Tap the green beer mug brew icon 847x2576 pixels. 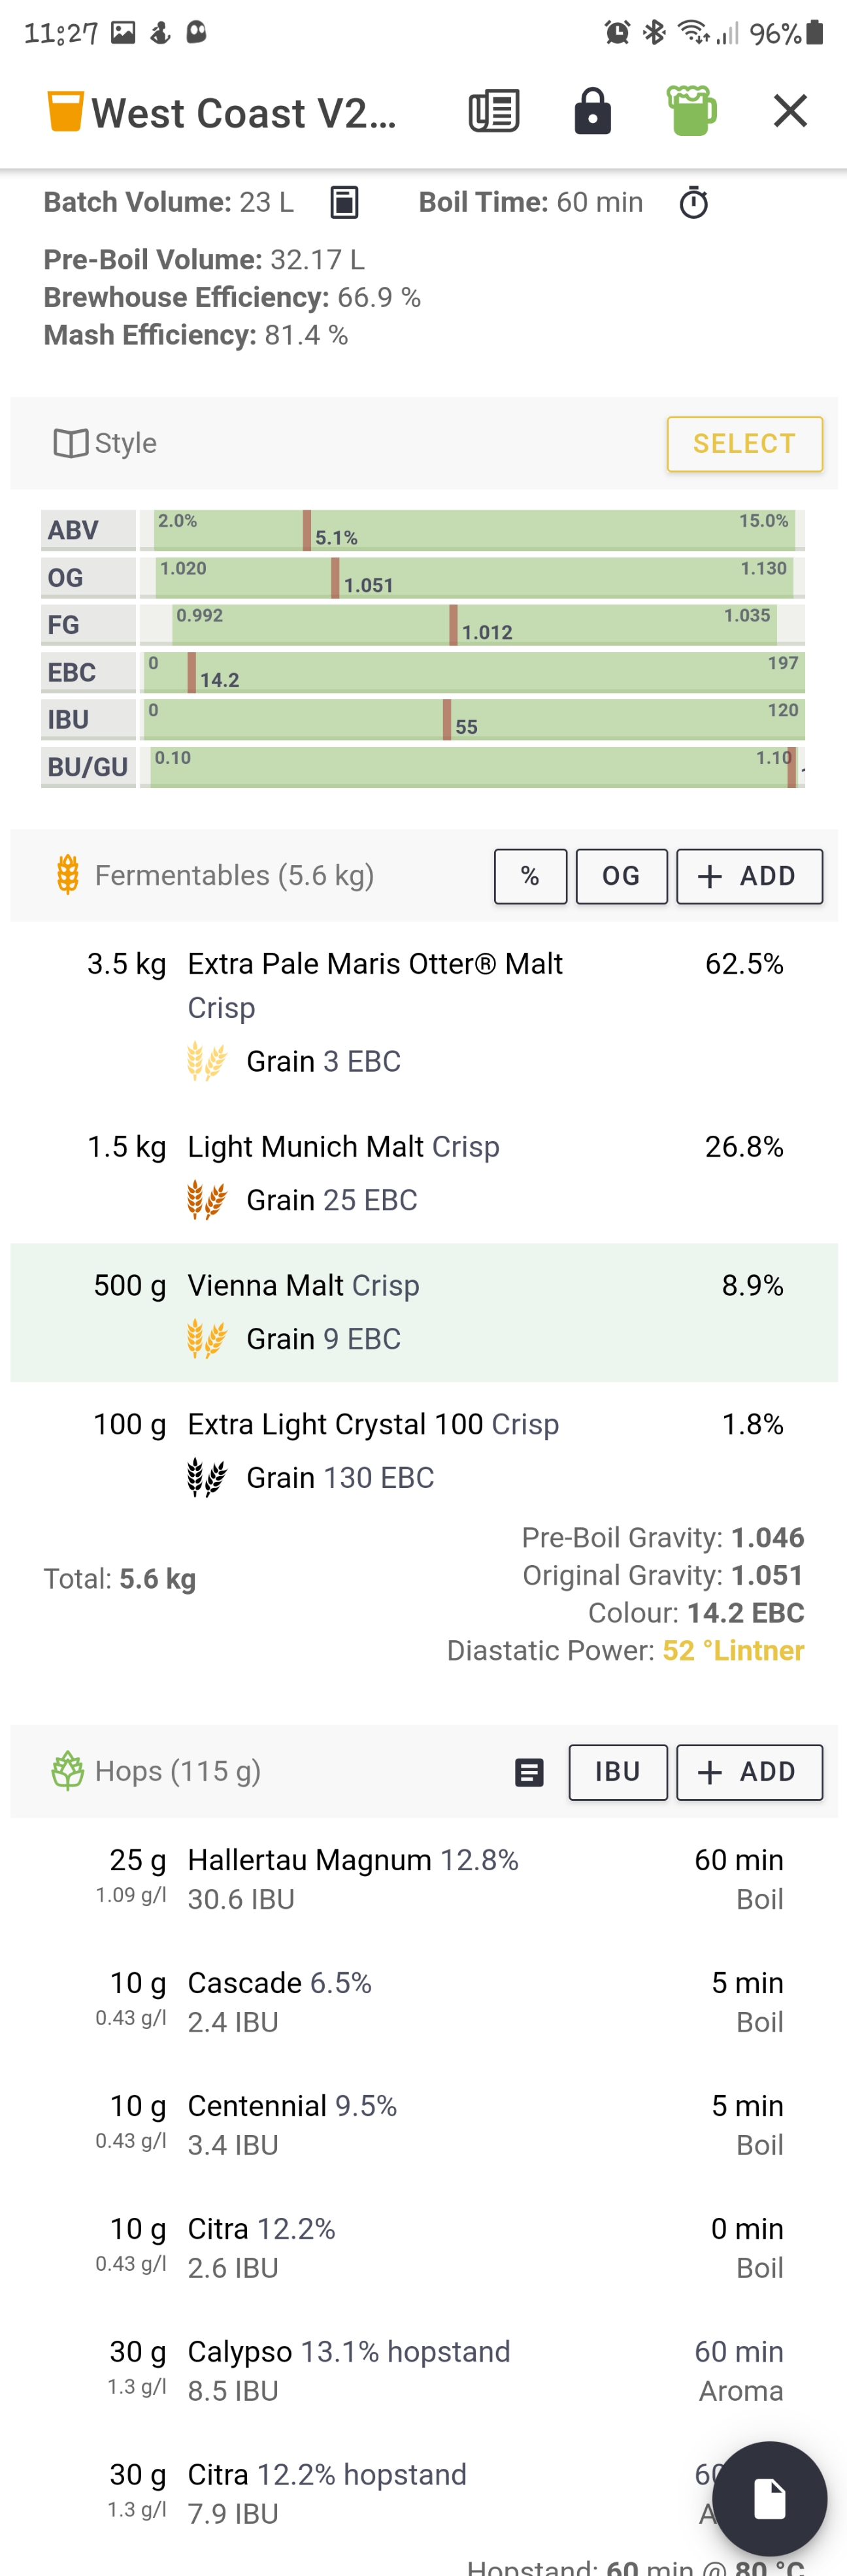(691, 110)
